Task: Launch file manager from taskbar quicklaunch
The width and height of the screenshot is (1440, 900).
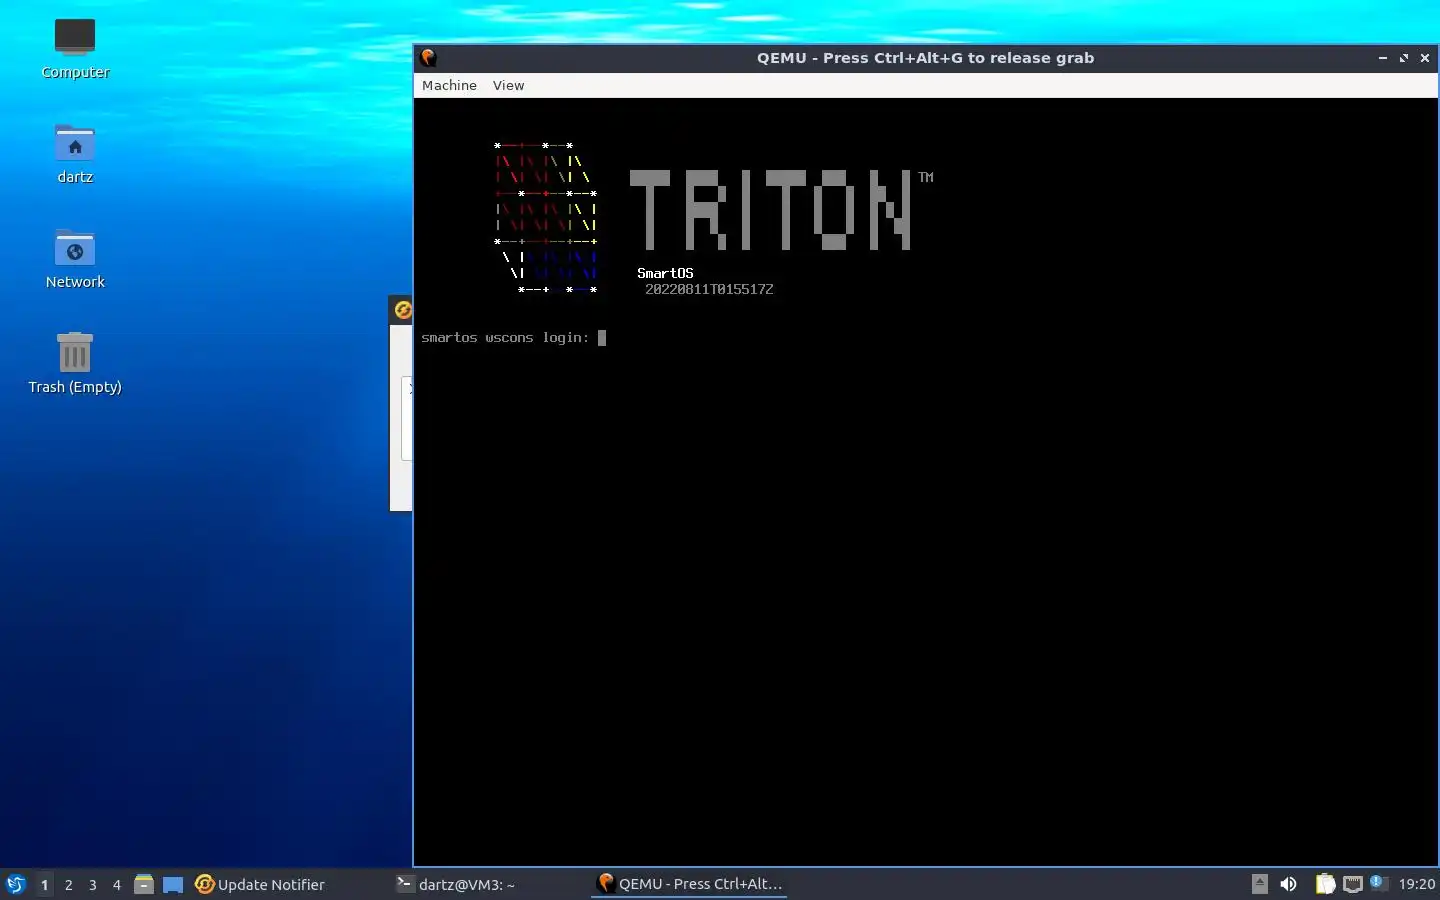Action: pos(144,884)
